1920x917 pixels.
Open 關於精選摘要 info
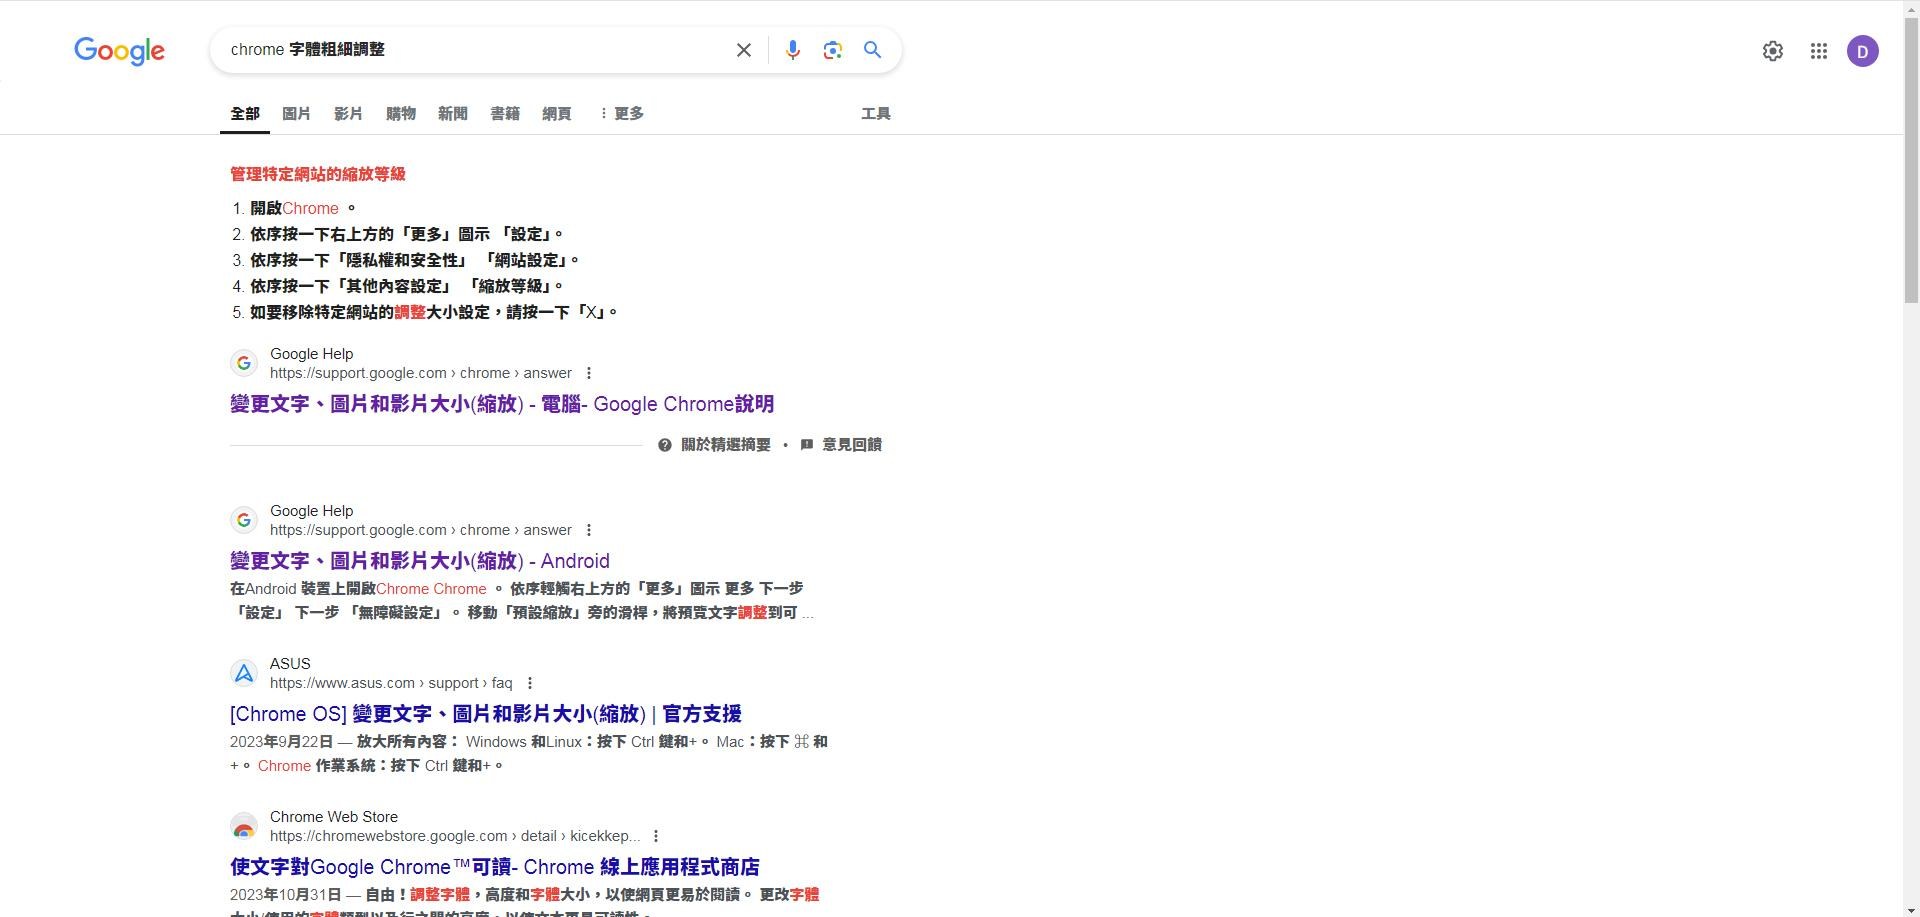(714, 445)
